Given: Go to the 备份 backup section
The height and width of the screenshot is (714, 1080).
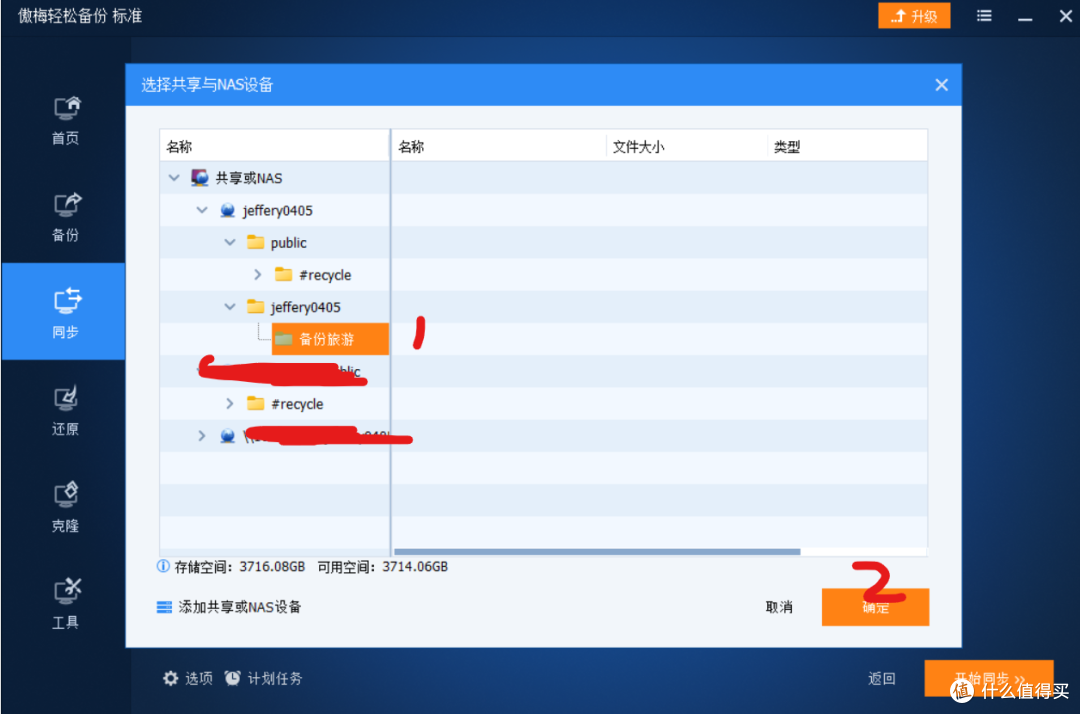Looking at the screenshot, I should [x=65, y=216].
